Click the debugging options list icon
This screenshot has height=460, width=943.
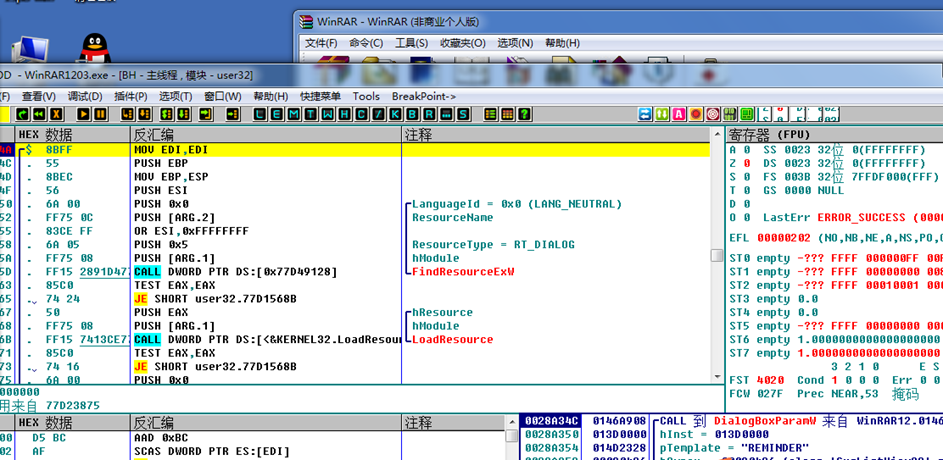490,114
